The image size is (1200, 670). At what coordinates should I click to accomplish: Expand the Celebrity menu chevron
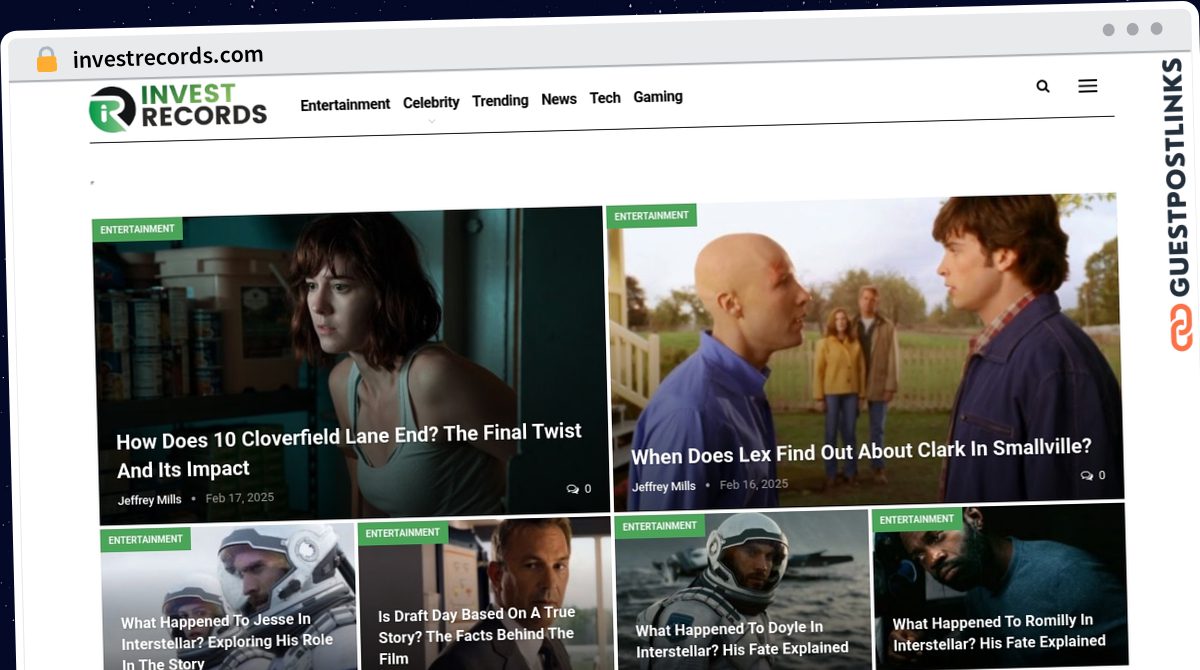click(432, 121)
